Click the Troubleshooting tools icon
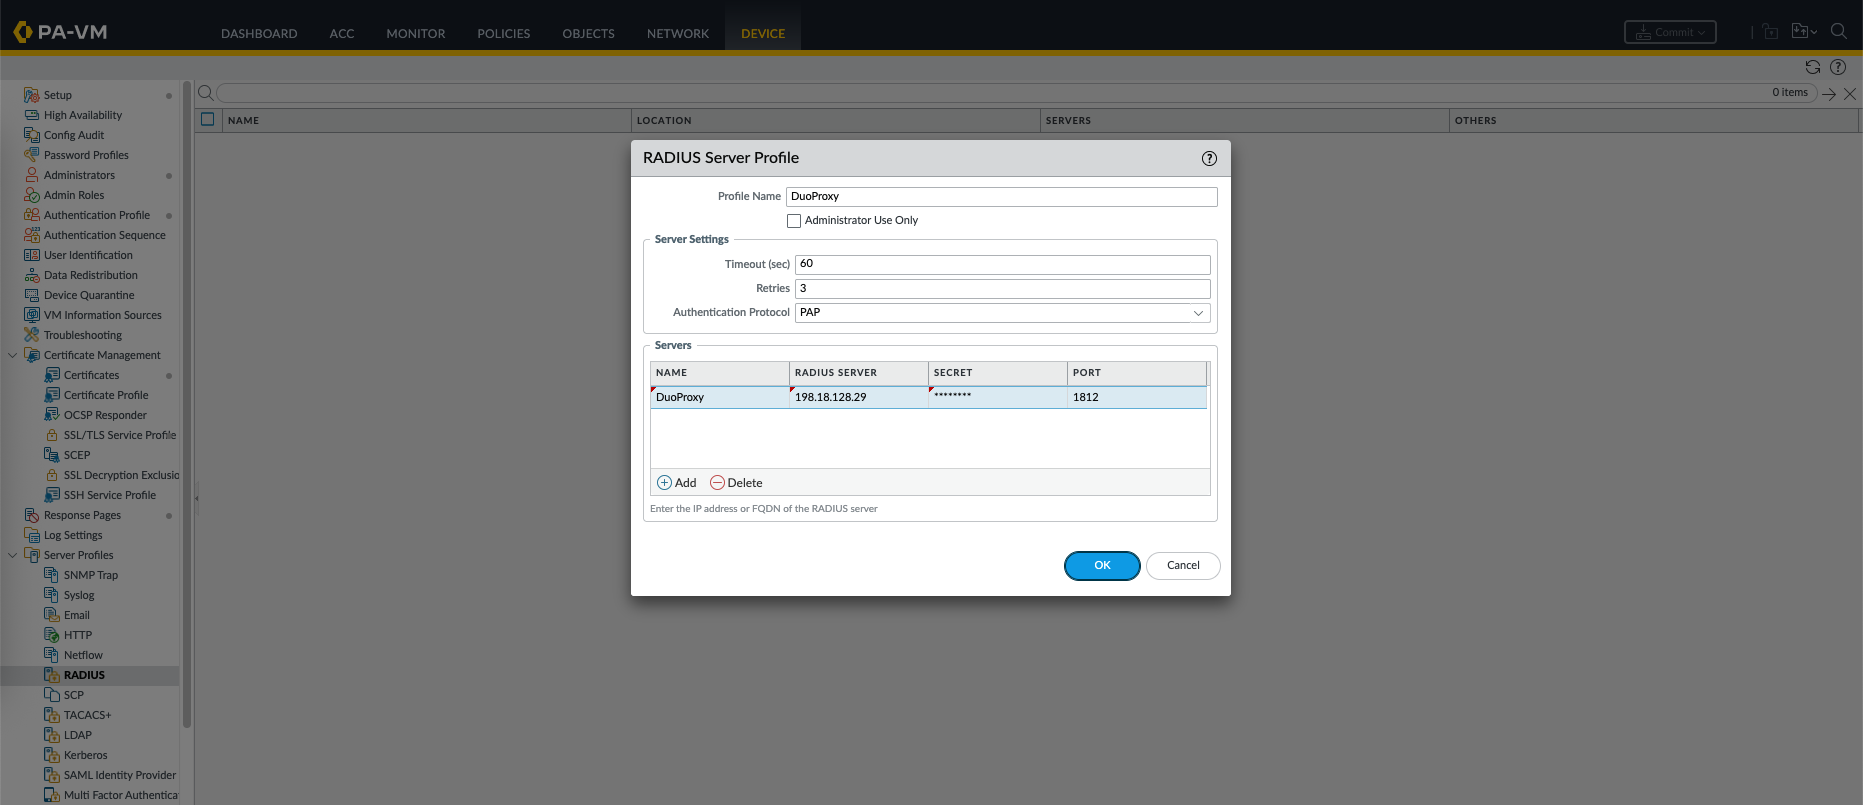This screenshot has width=1863, height=805. [x=32, y=335]
